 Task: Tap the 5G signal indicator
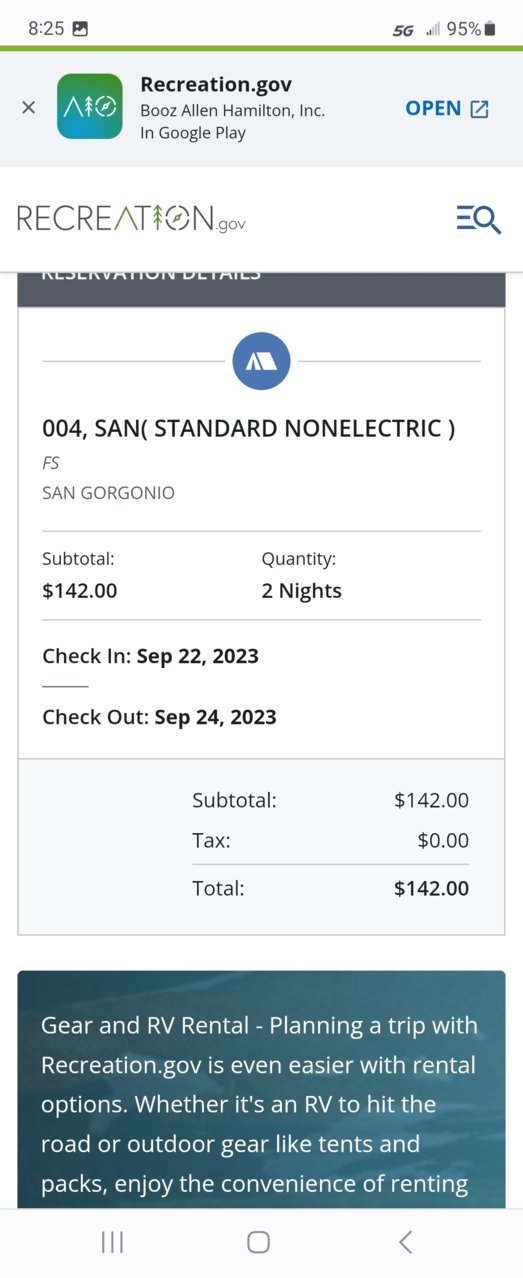(403, 30)
